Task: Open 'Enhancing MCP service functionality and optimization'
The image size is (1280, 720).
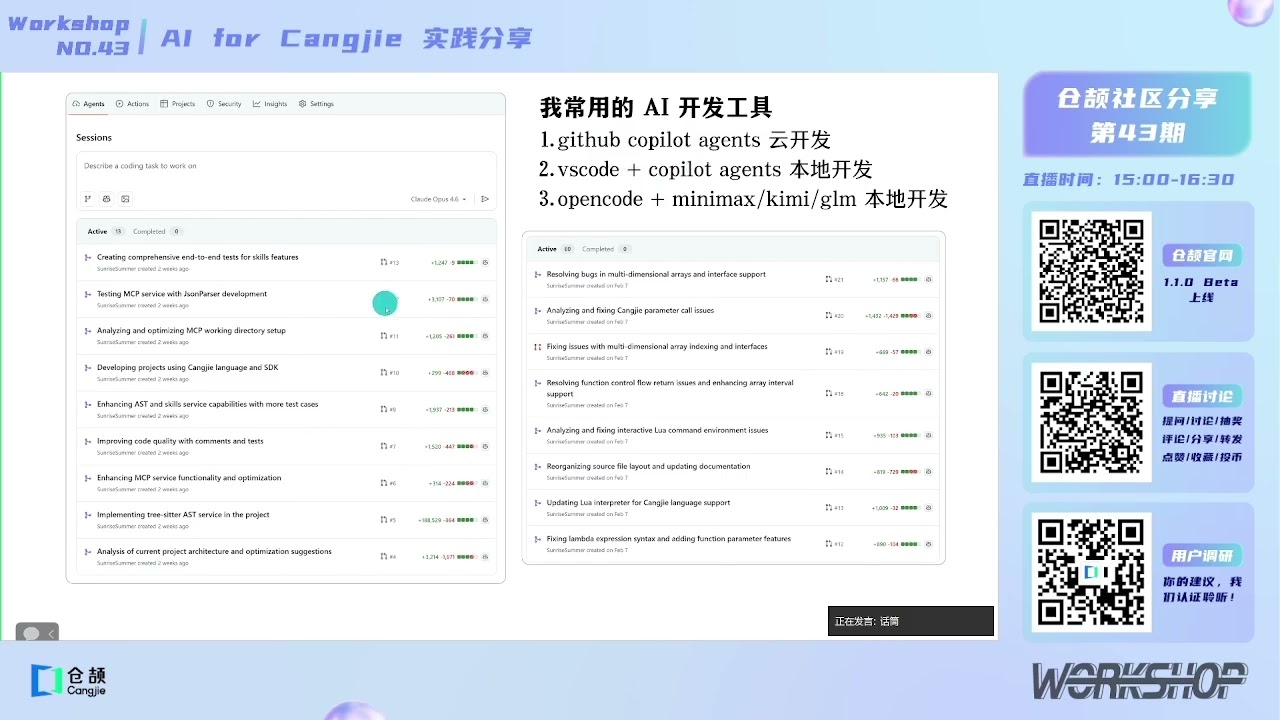Action: (189, 478)
